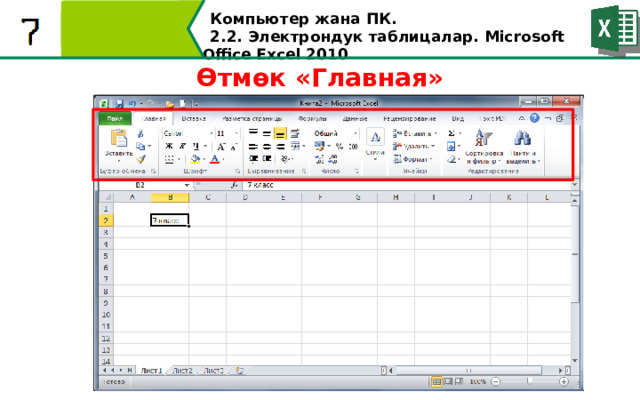Click the Copy icon in clipboard group

point(141,146)
